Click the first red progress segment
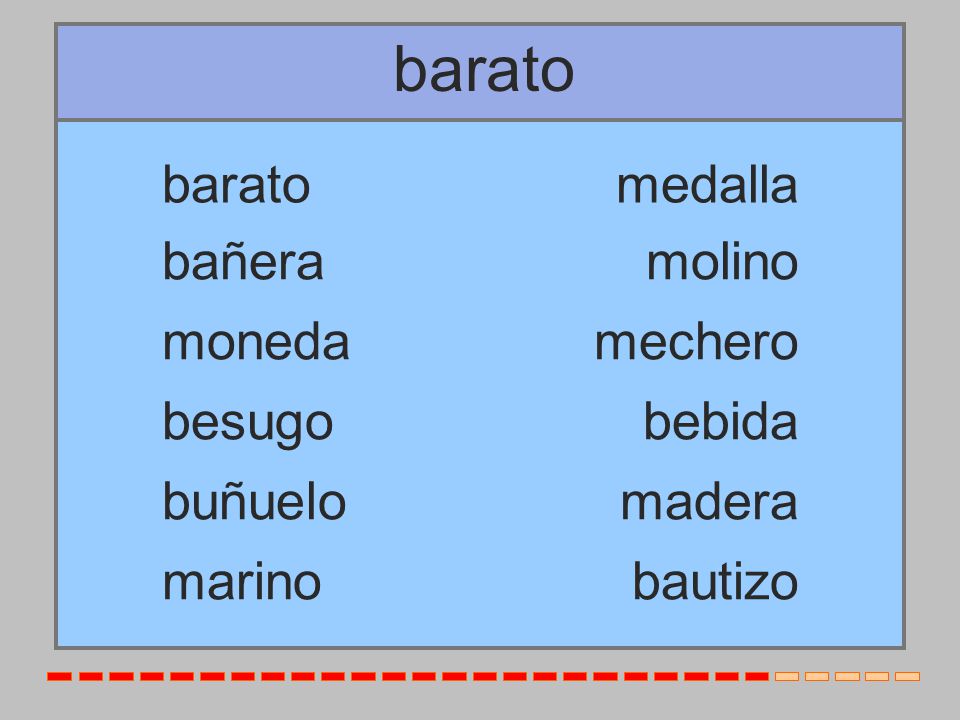 pos(59,677)
